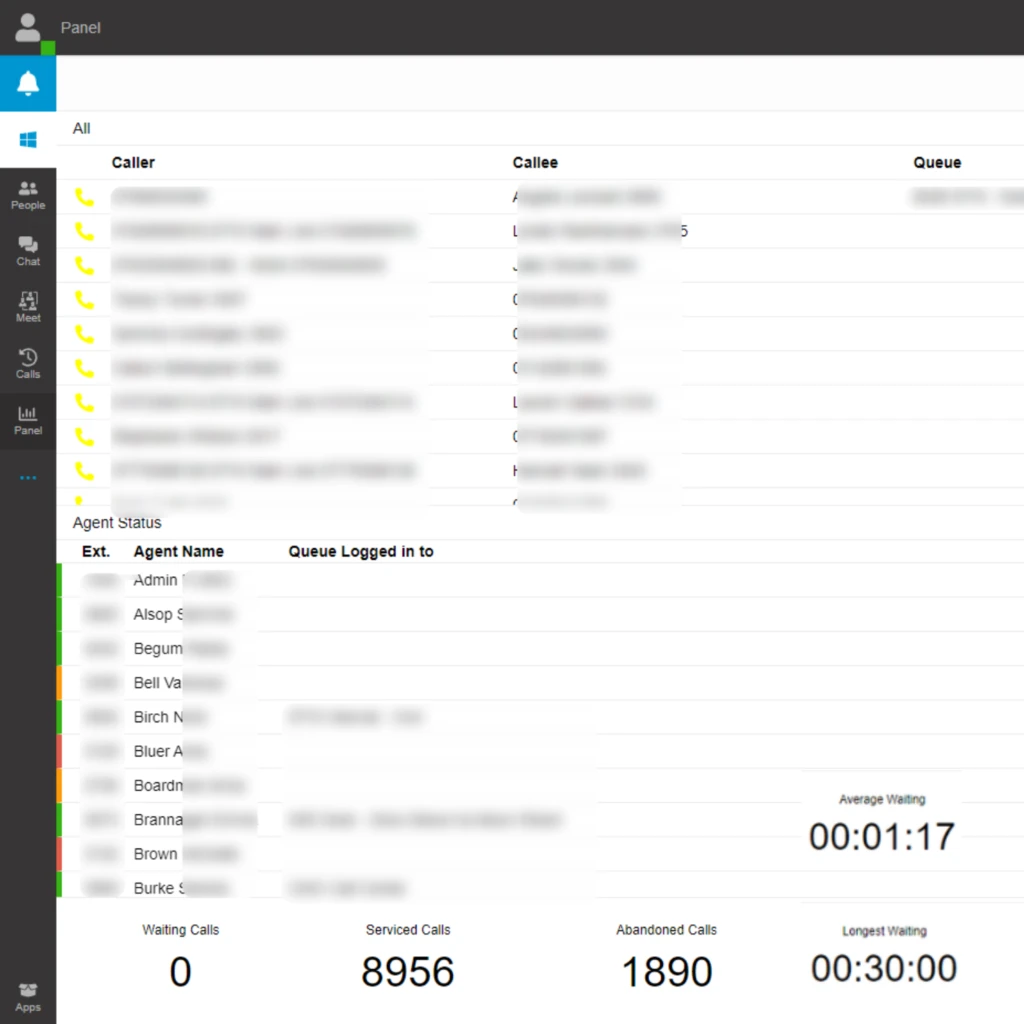Open the Chat sidebar panel
1024x1024 pixels.
coord(27,252)
